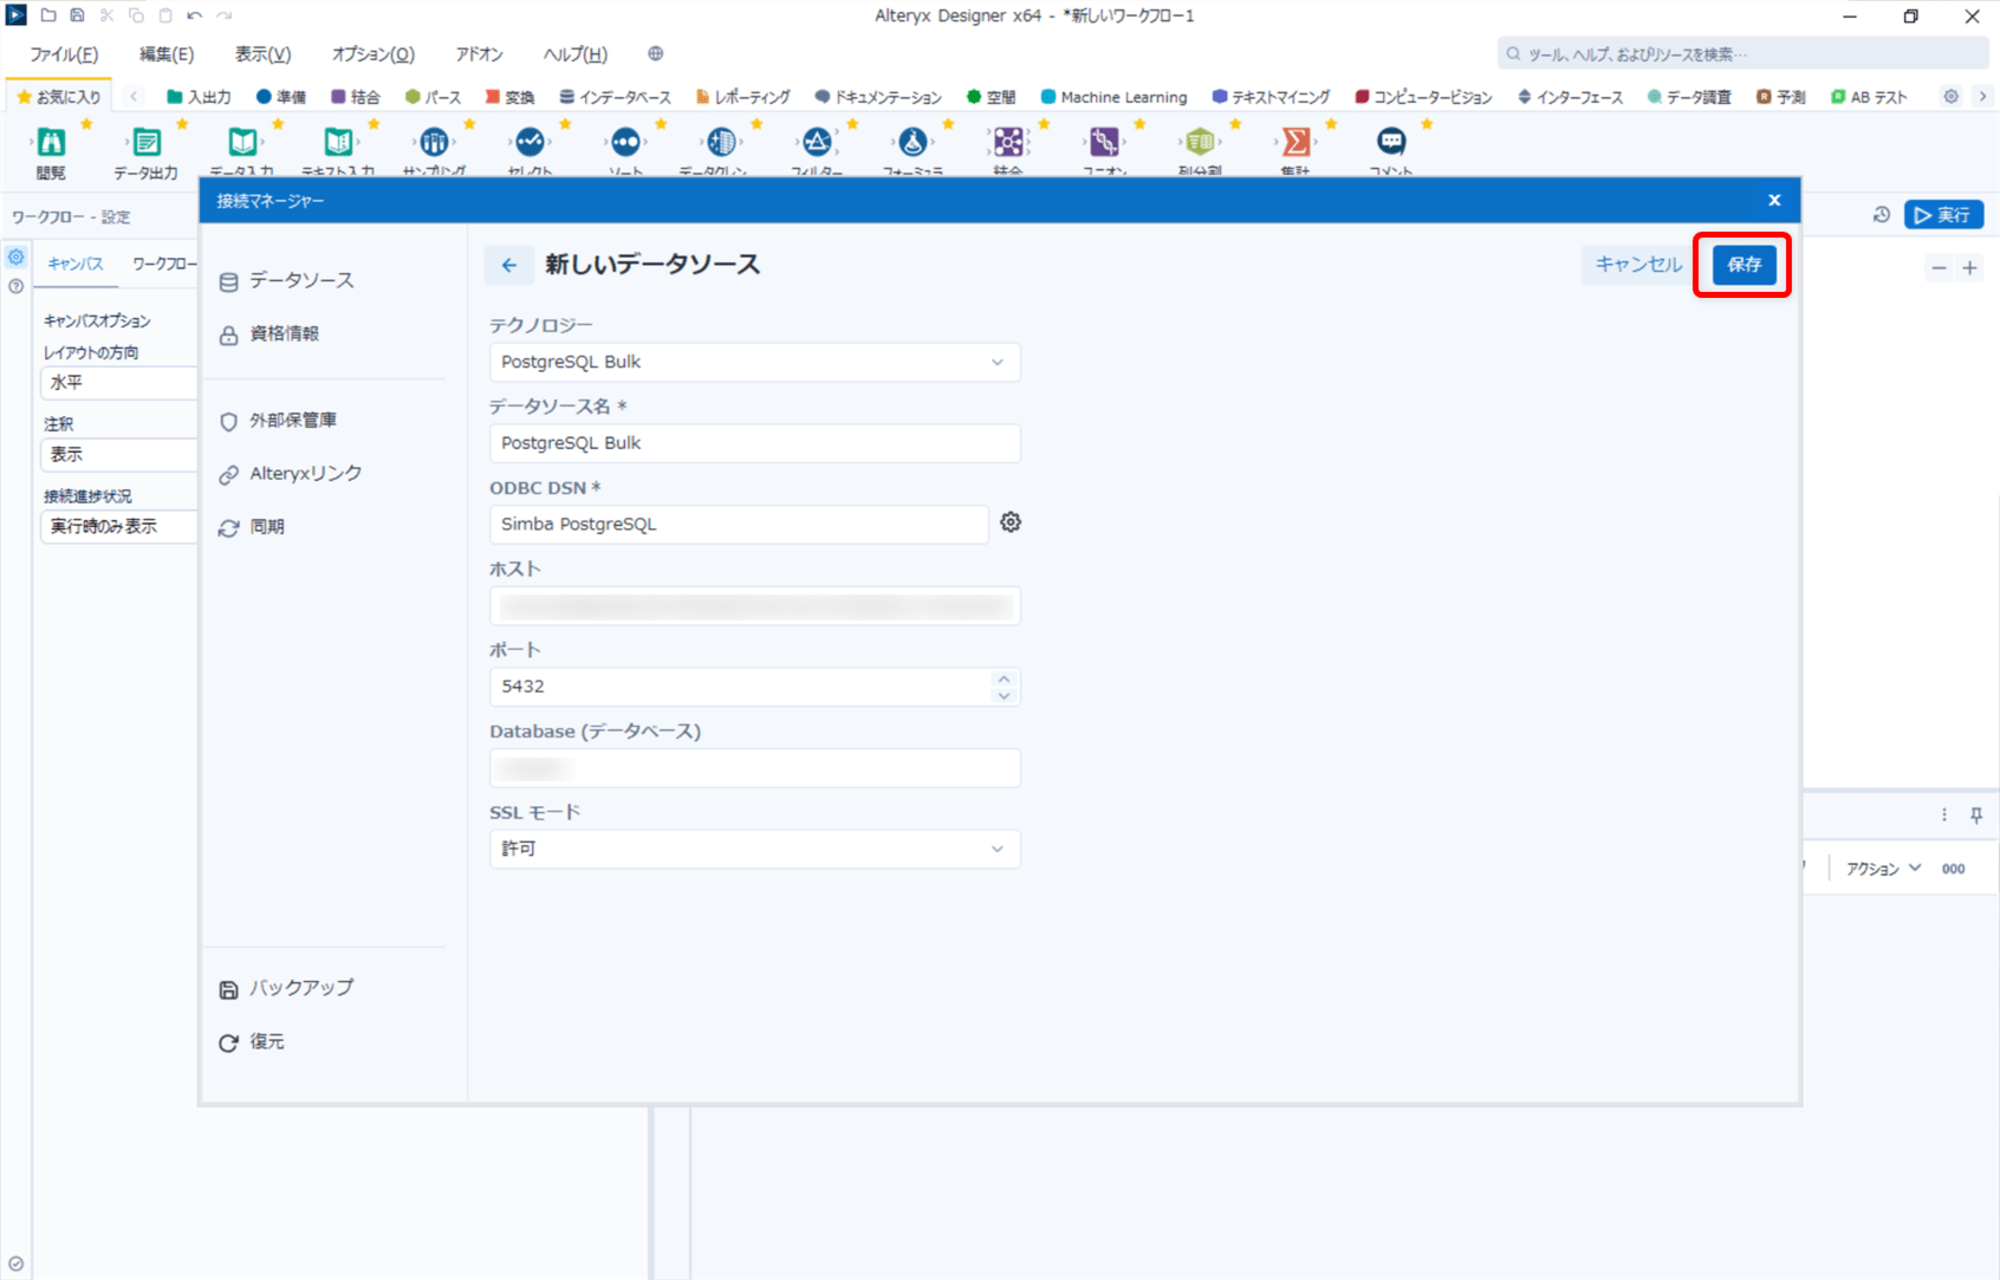
Task: Open バックアップ in sidebar
Action: [287, 988]
